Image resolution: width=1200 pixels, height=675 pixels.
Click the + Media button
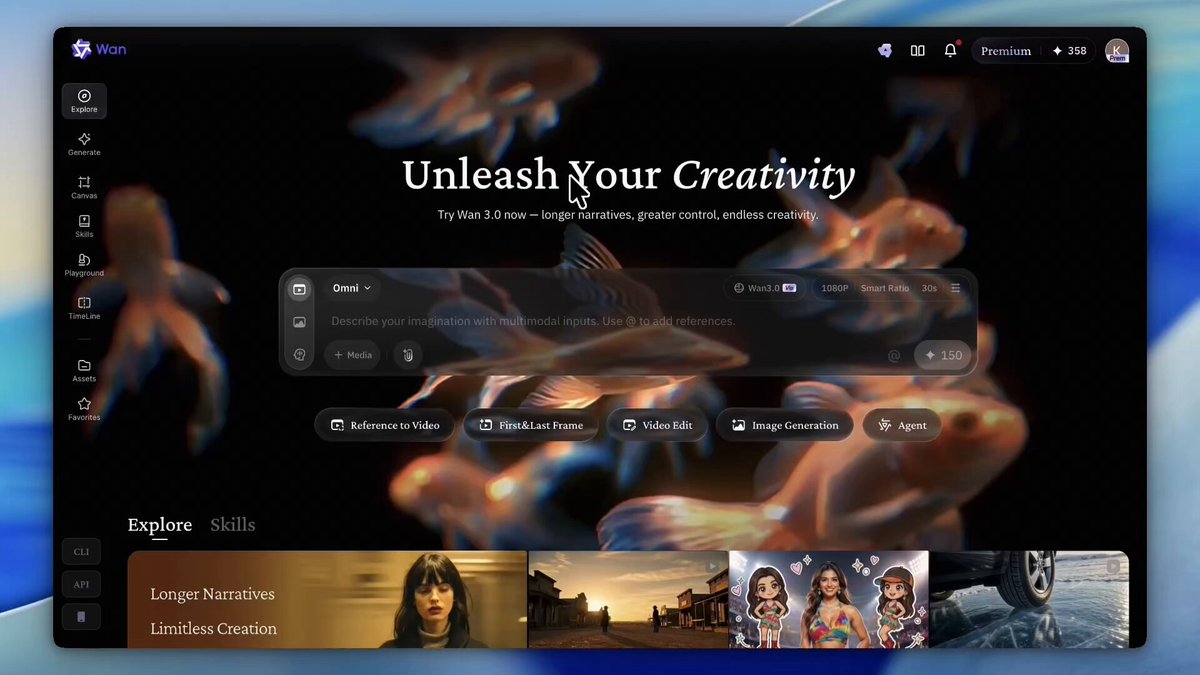click(x=352, y=355)
